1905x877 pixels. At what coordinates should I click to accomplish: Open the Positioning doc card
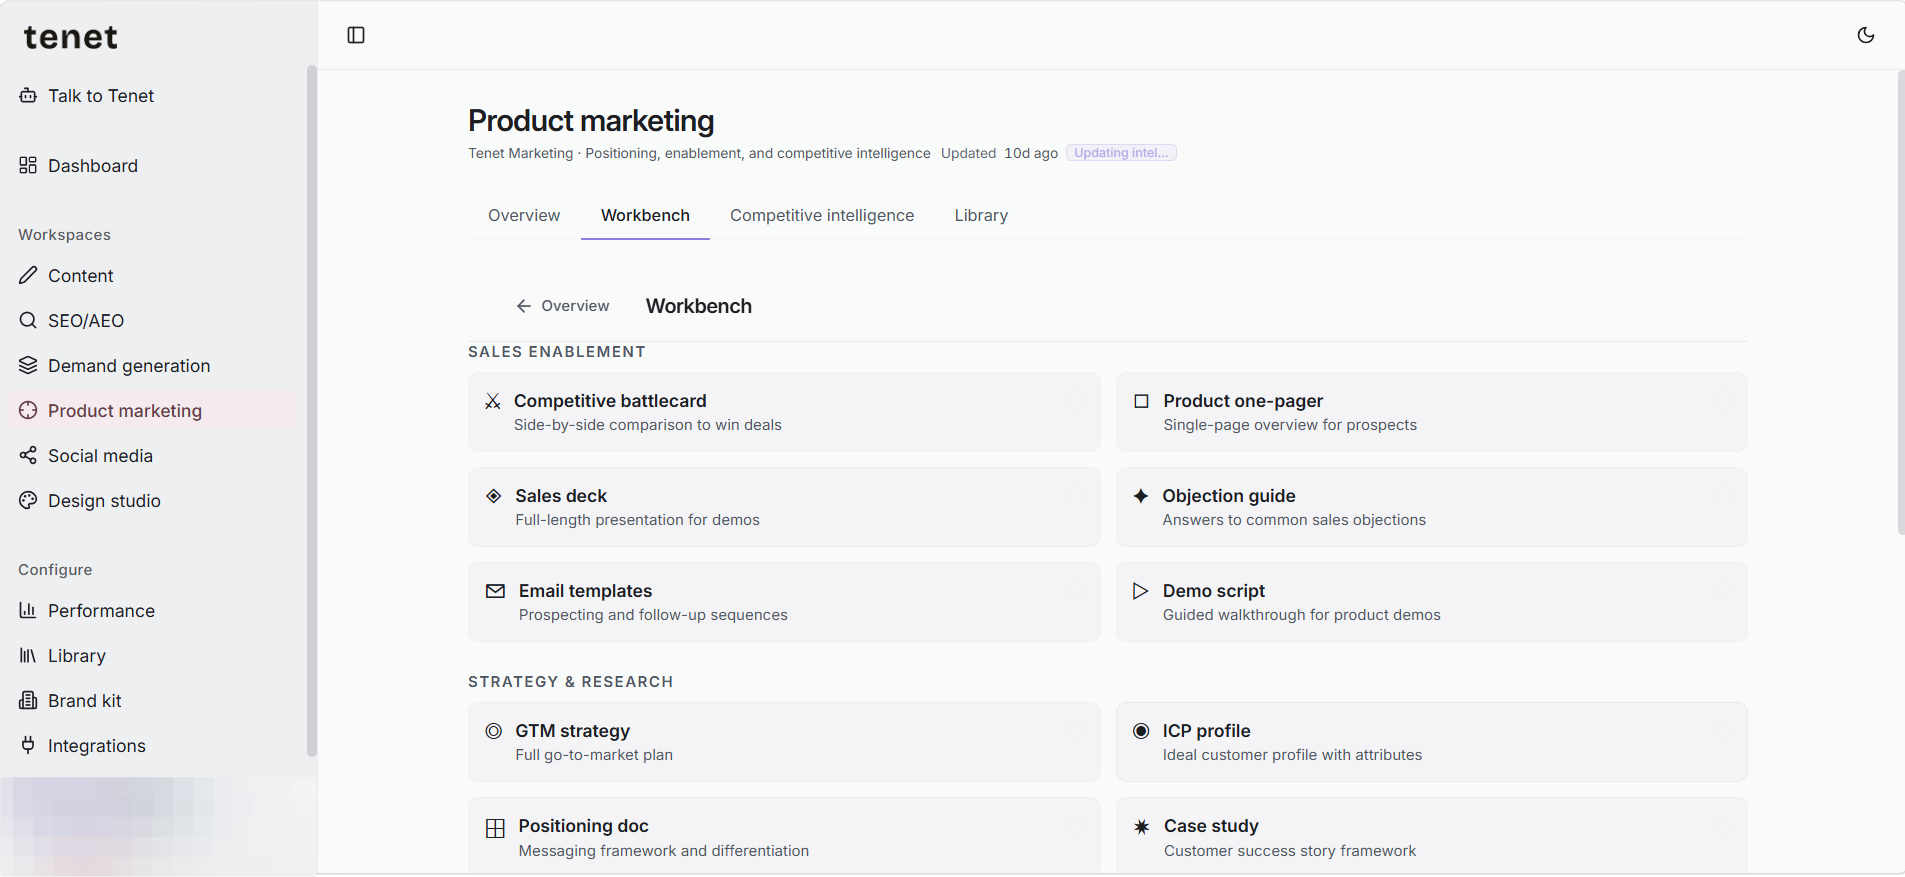[784, 837]
